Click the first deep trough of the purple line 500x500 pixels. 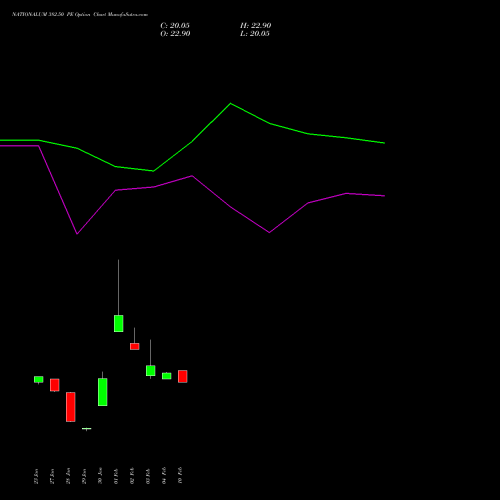pyautogui.click(x=77, y=233)
